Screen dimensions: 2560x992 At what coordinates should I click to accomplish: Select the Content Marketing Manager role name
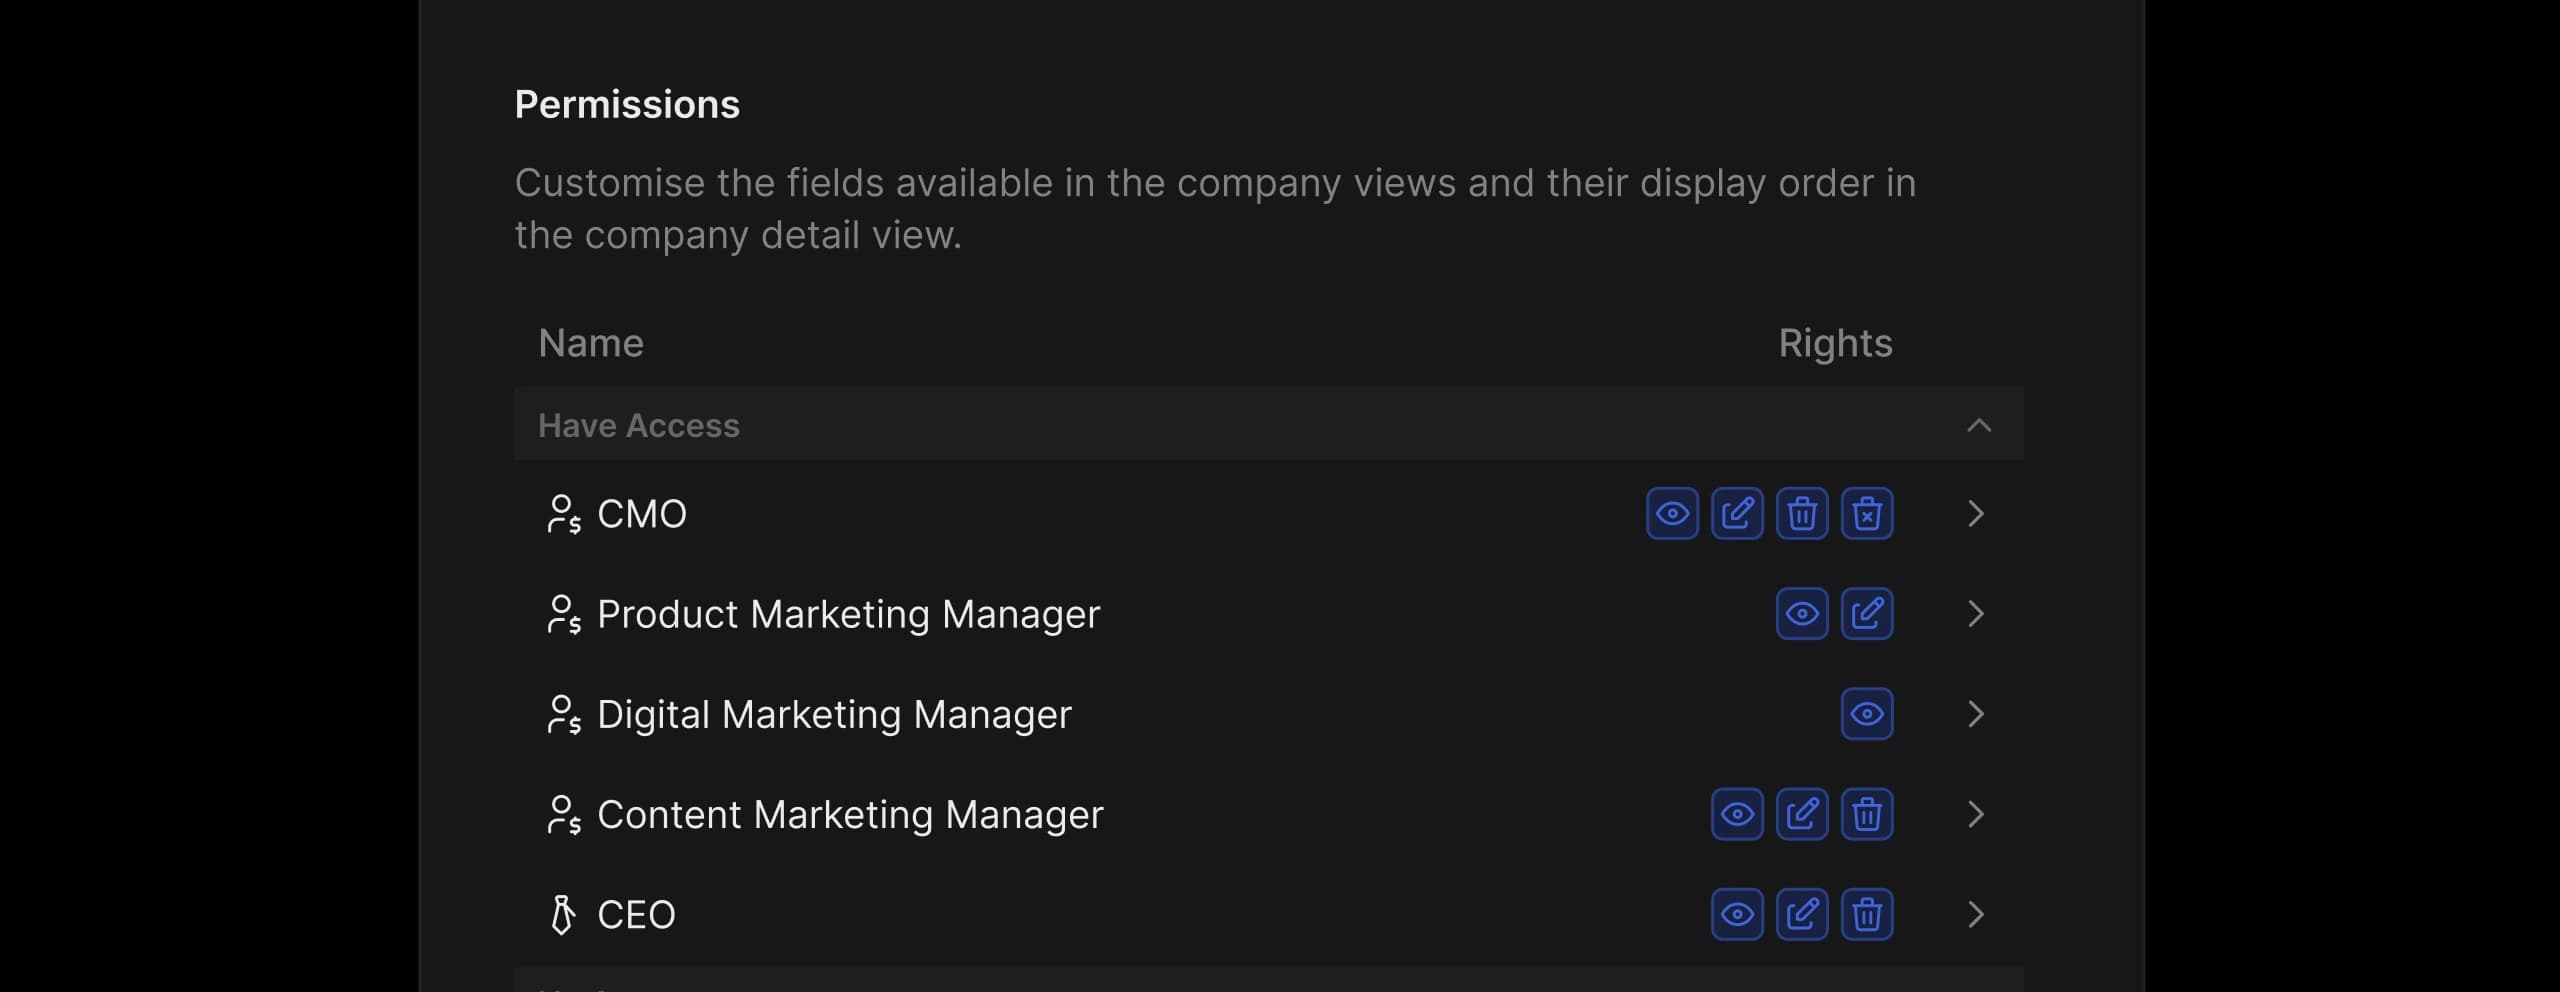(x=849, y=814)
